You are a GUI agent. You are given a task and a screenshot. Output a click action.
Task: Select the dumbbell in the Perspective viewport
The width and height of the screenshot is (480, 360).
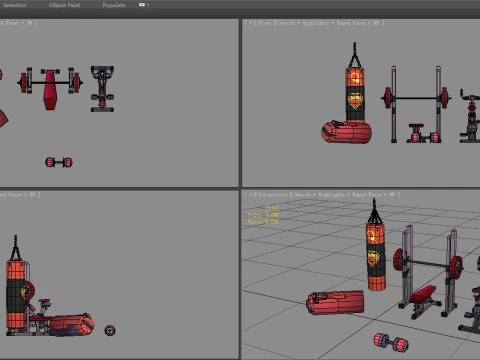391,342
